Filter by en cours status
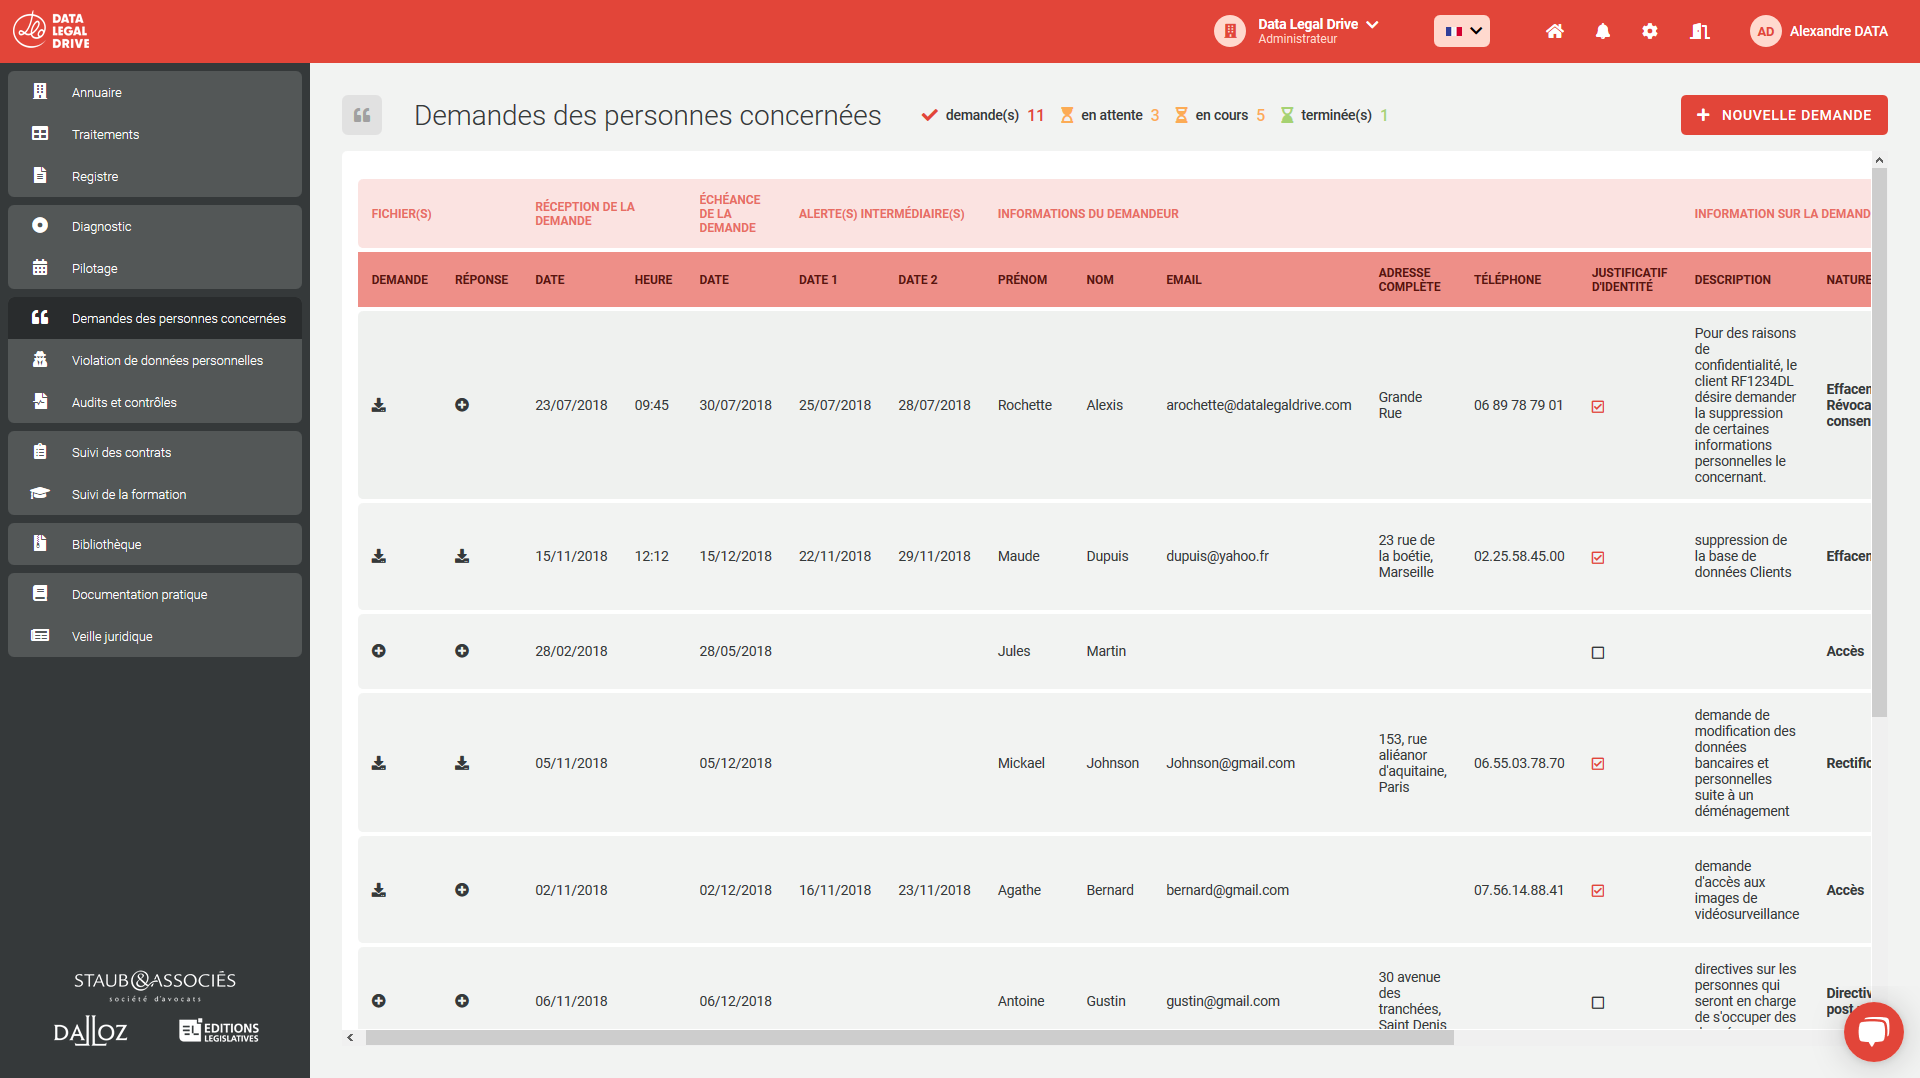Viewport: 1920px width, 1078px height. [1220, 115]
